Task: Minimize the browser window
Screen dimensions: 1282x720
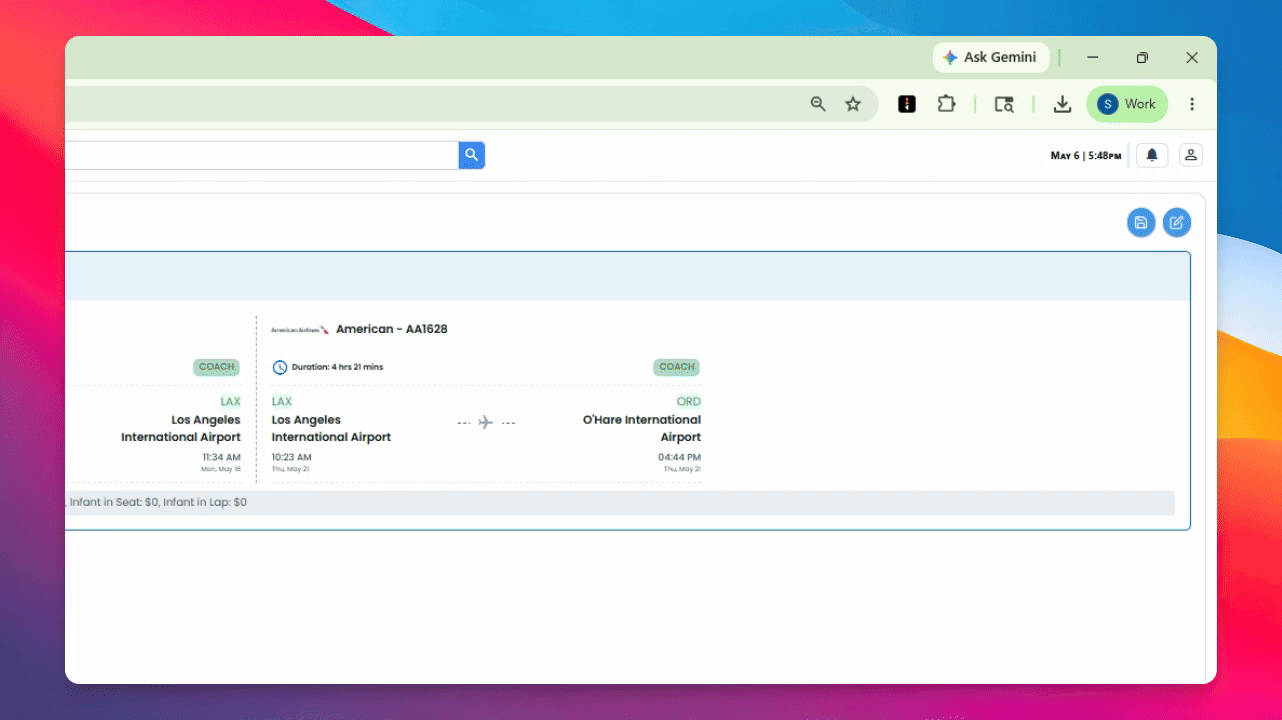Action: click(1093, 58)
